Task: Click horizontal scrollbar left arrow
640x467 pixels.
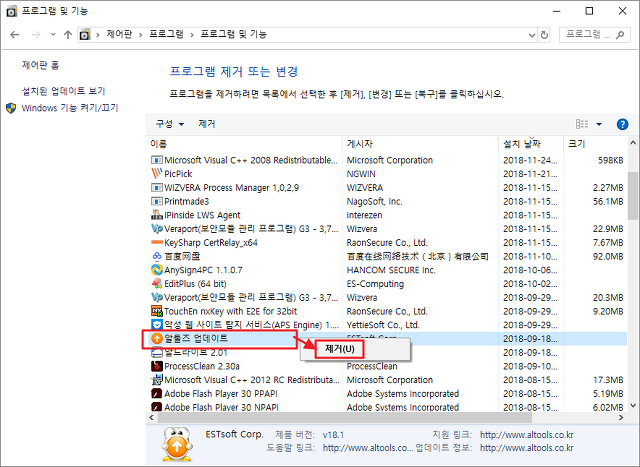Action: tap(152, 418)
